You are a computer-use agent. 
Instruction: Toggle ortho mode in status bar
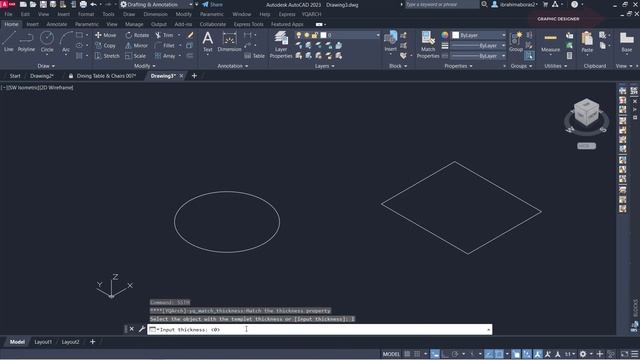pos(445,354)
